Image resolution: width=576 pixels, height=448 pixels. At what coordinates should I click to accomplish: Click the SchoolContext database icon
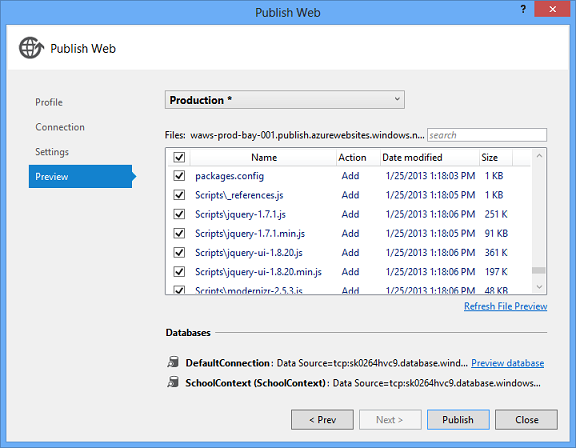coord(173,382)
